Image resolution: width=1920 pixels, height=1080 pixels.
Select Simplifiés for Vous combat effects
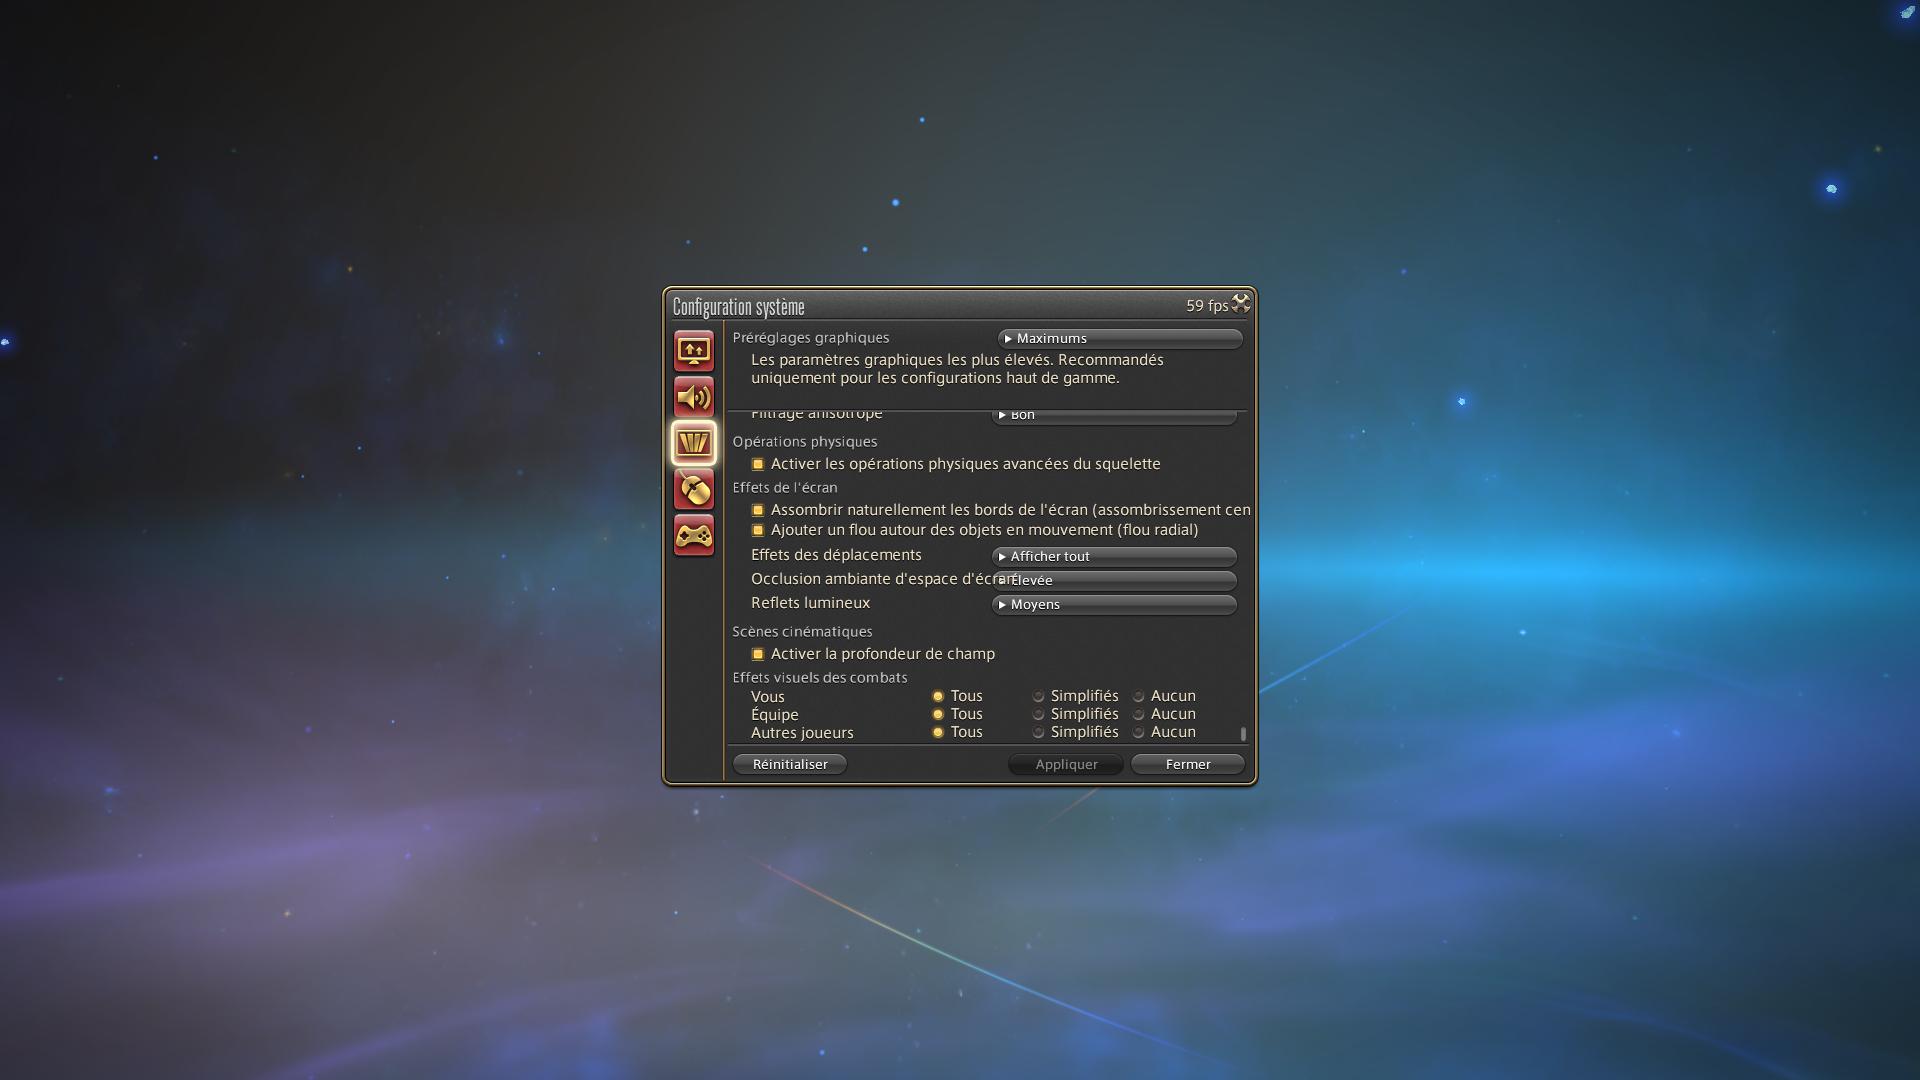tap(1039, 696)
